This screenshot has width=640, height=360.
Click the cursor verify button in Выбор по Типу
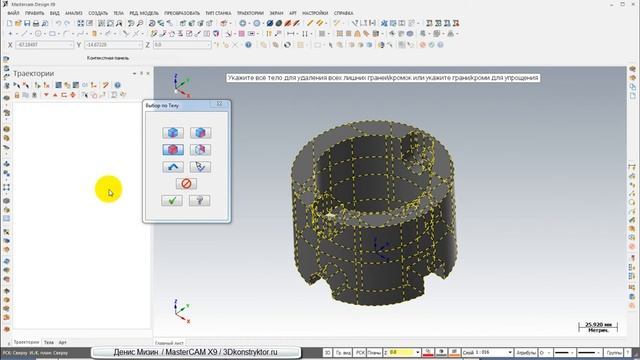(200, 167)
